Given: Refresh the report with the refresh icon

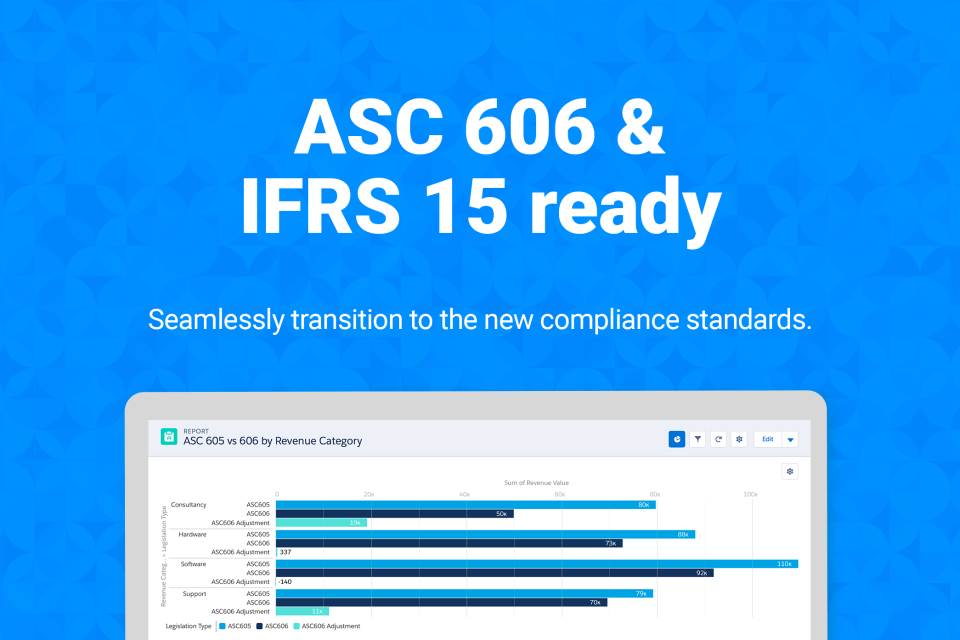Looking at the screenshot, I should 717,439.
